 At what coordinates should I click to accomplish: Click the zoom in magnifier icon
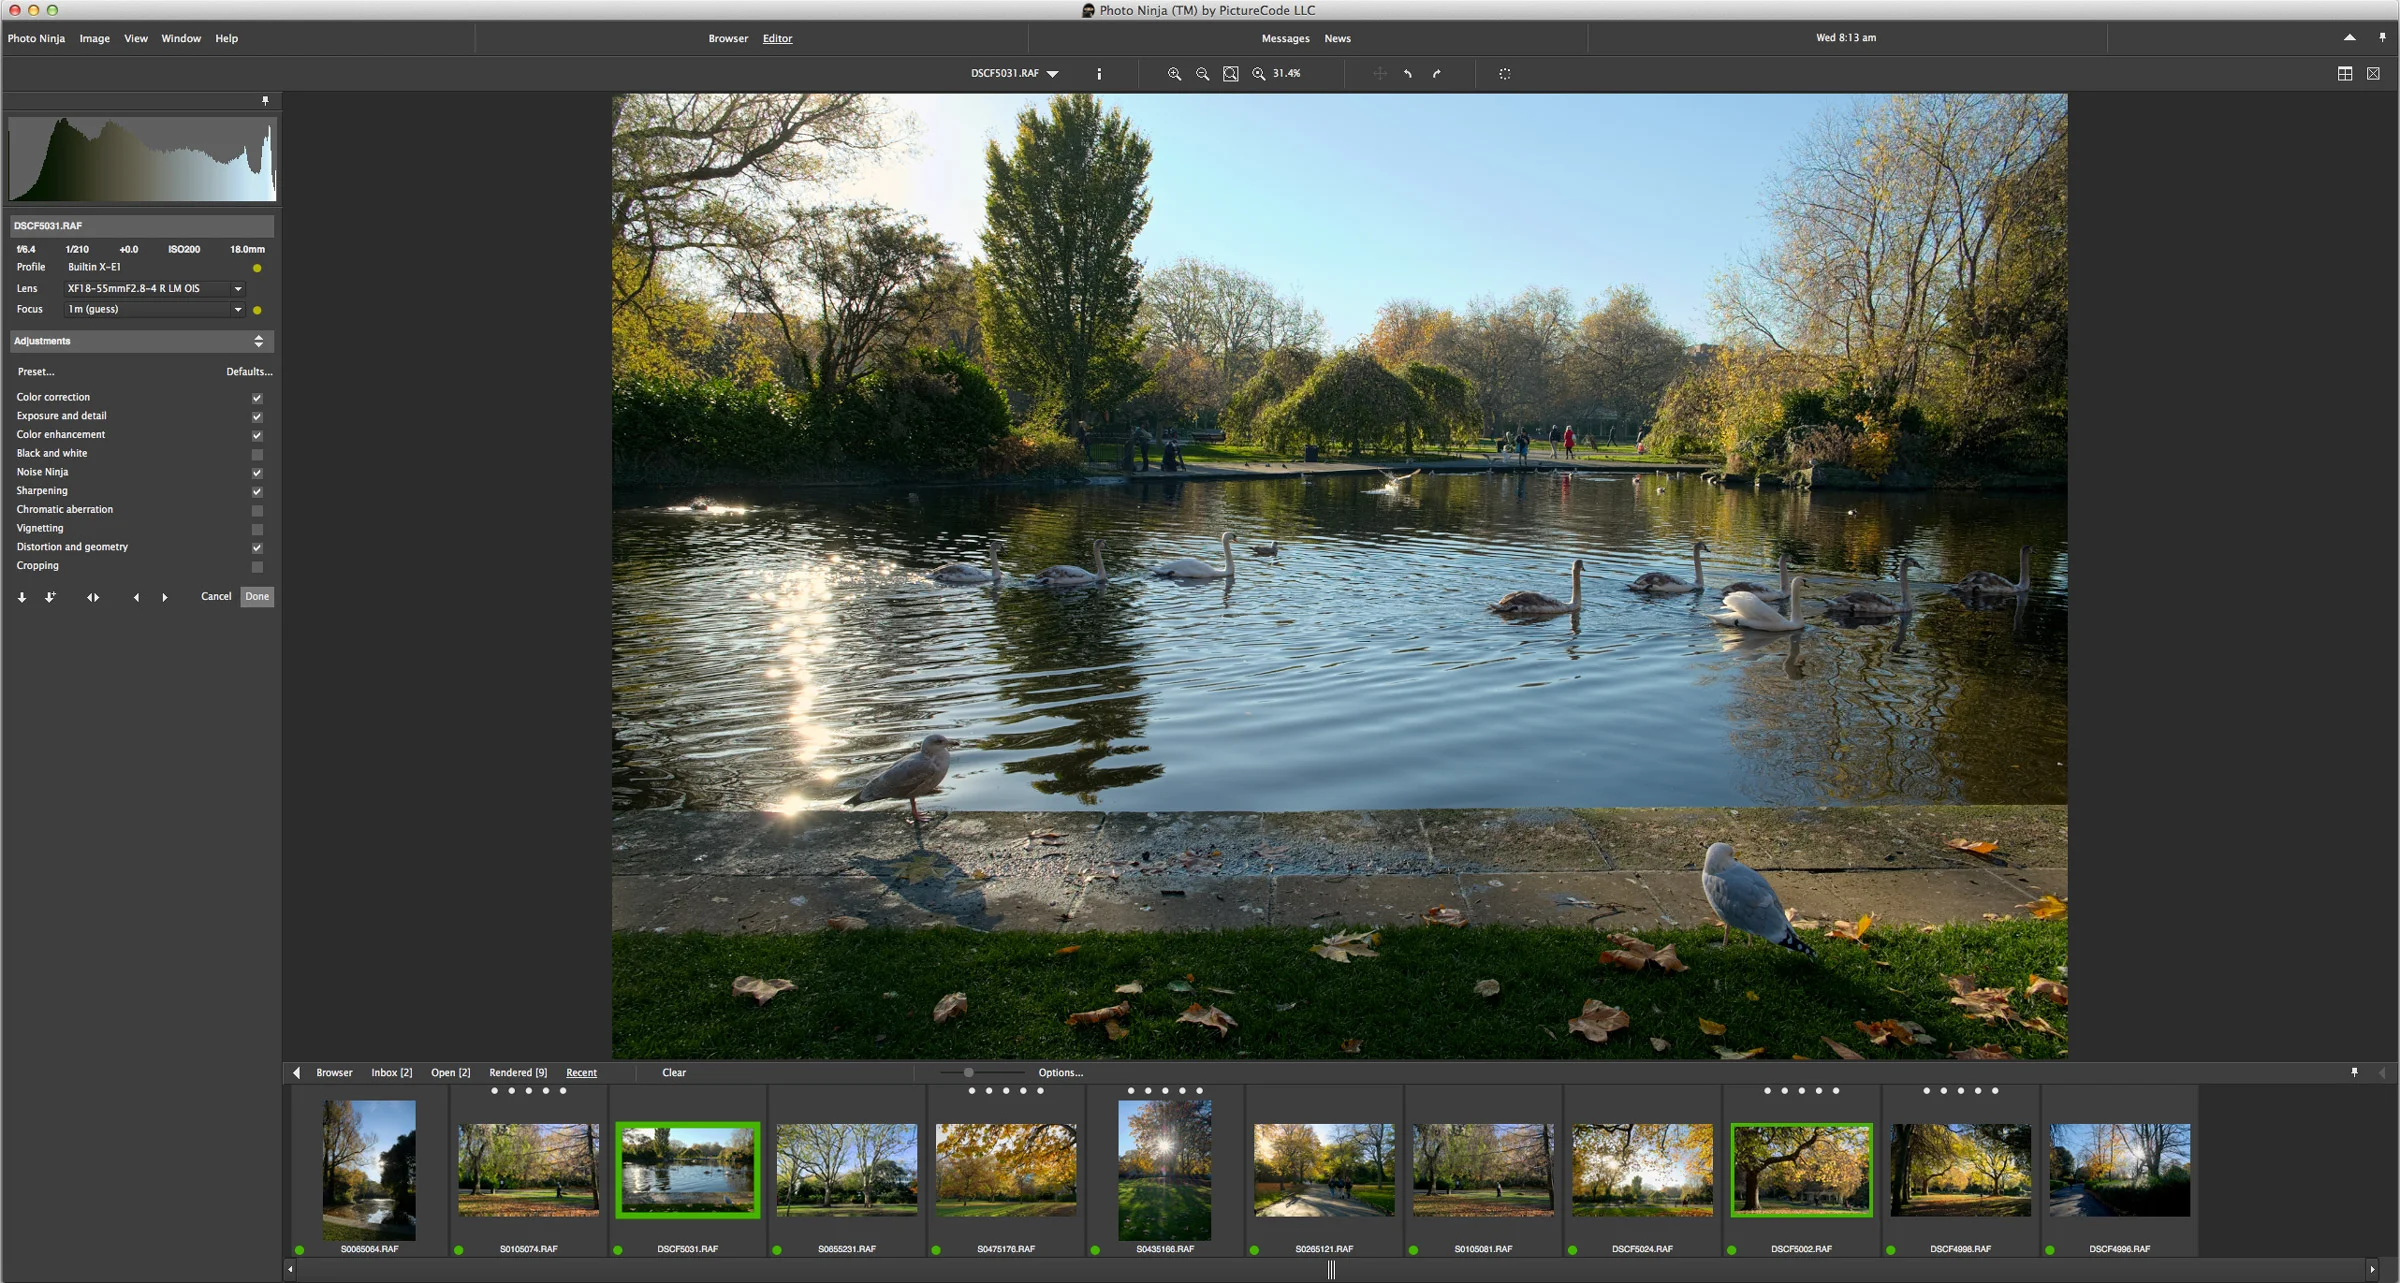(1174, 74)
